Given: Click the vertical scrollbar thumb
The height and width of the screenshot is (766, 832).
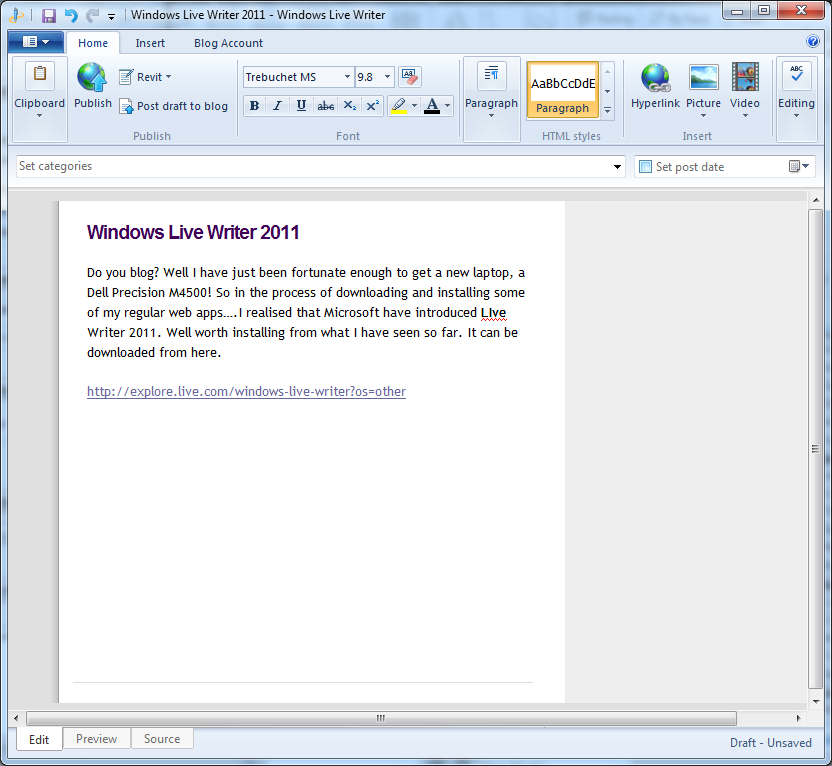Looking at the screenshot, I should [x=816, y=449].
